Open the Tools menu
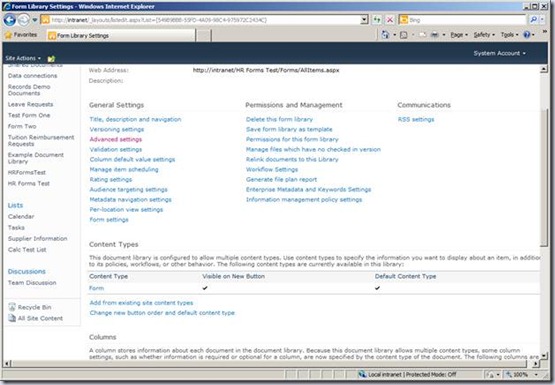Viewport: 555px width, 385px height. [509, 35]
